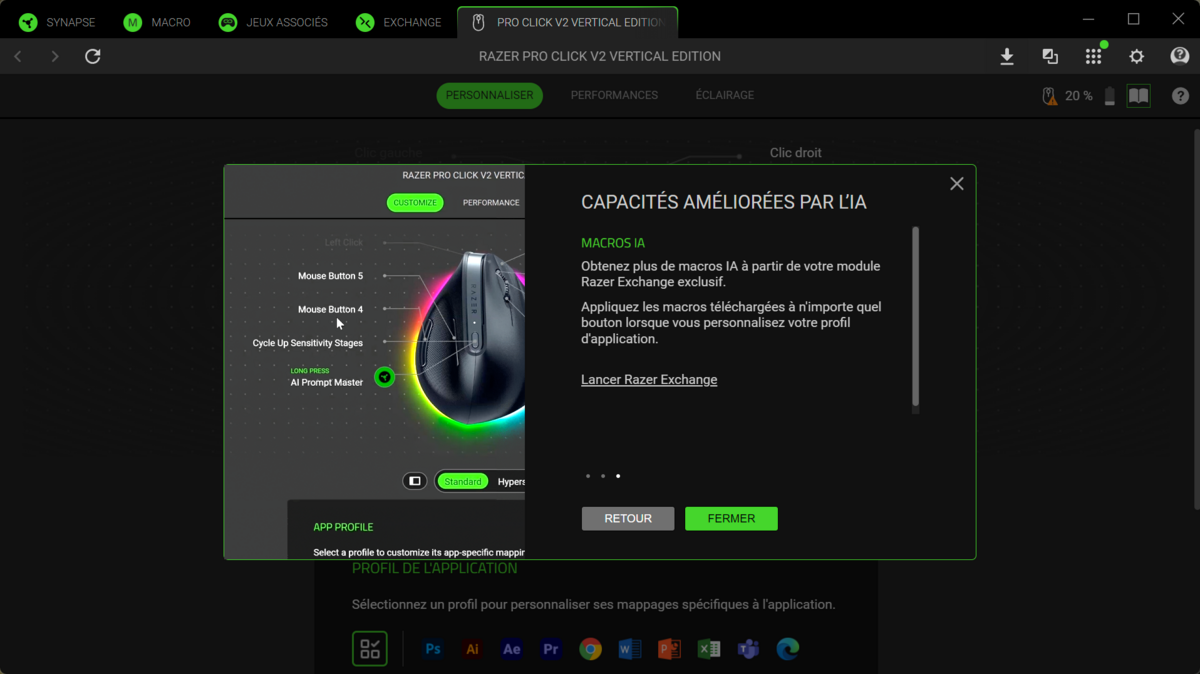Switch to the Synapse tab
Viewport: 1200px width, 674px height.
[x=58, y=22]
